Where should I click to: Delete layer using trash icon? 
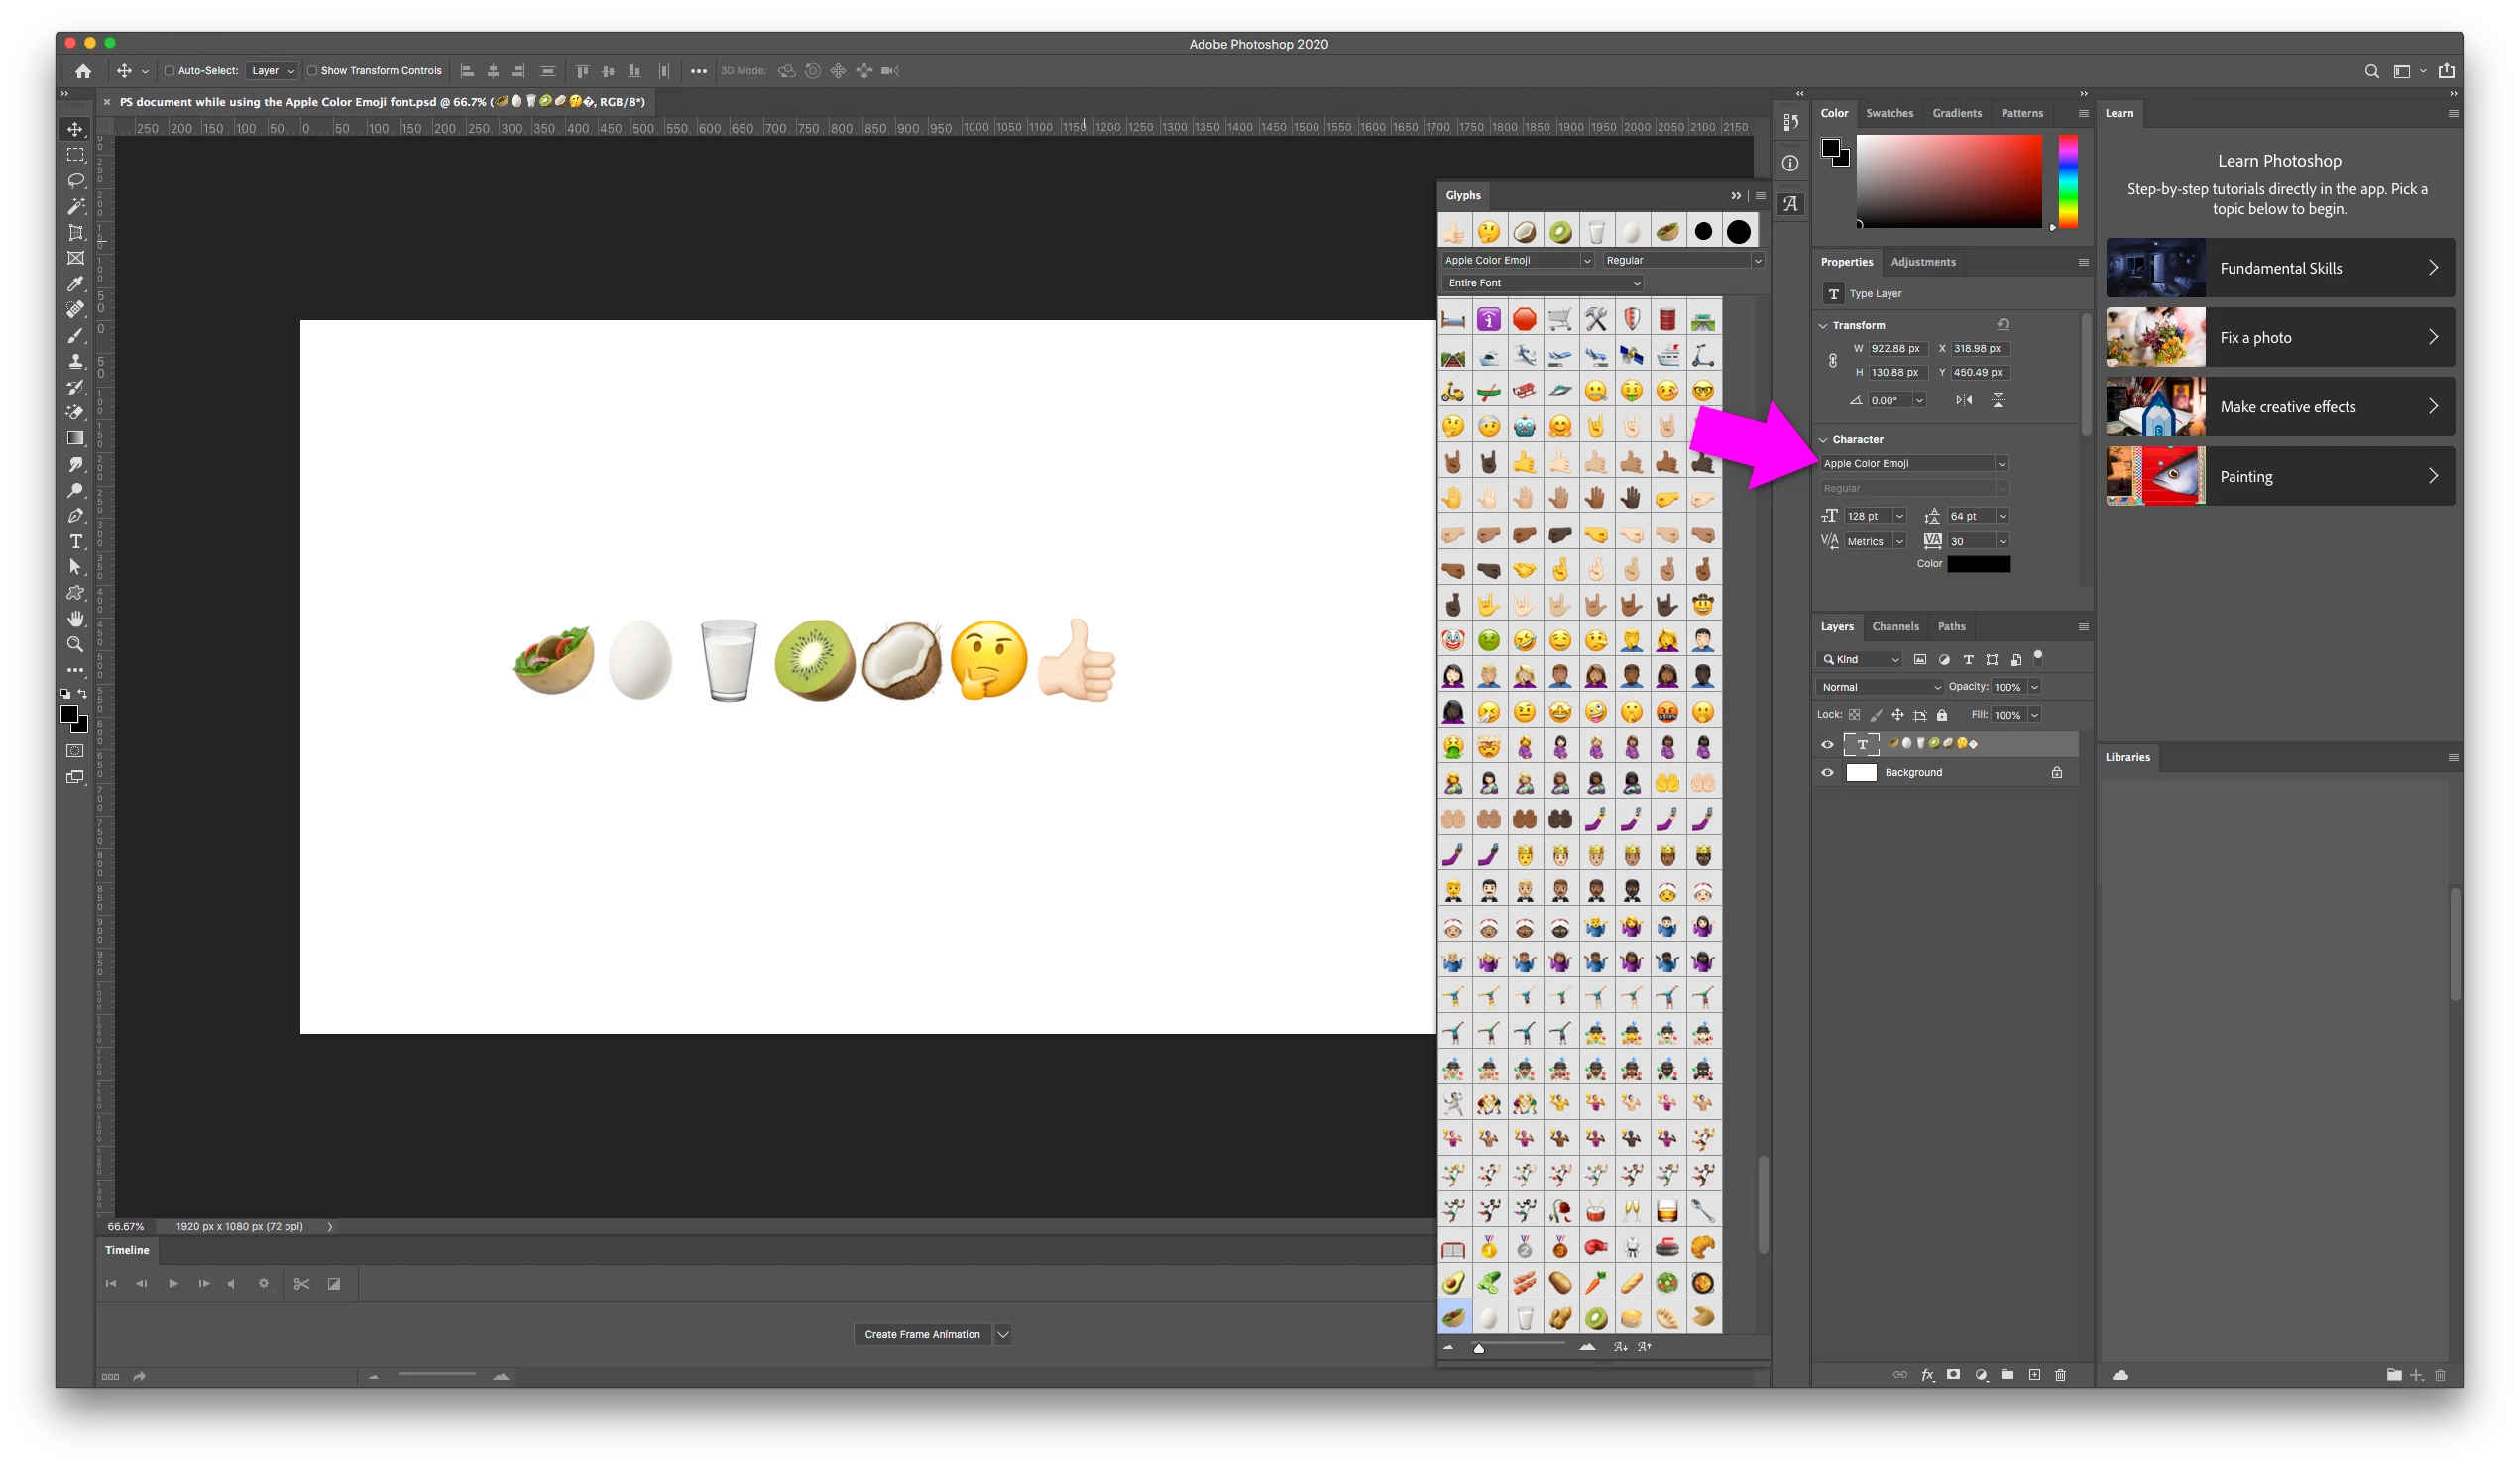pyautogui.click(x=2060, y=1375)
